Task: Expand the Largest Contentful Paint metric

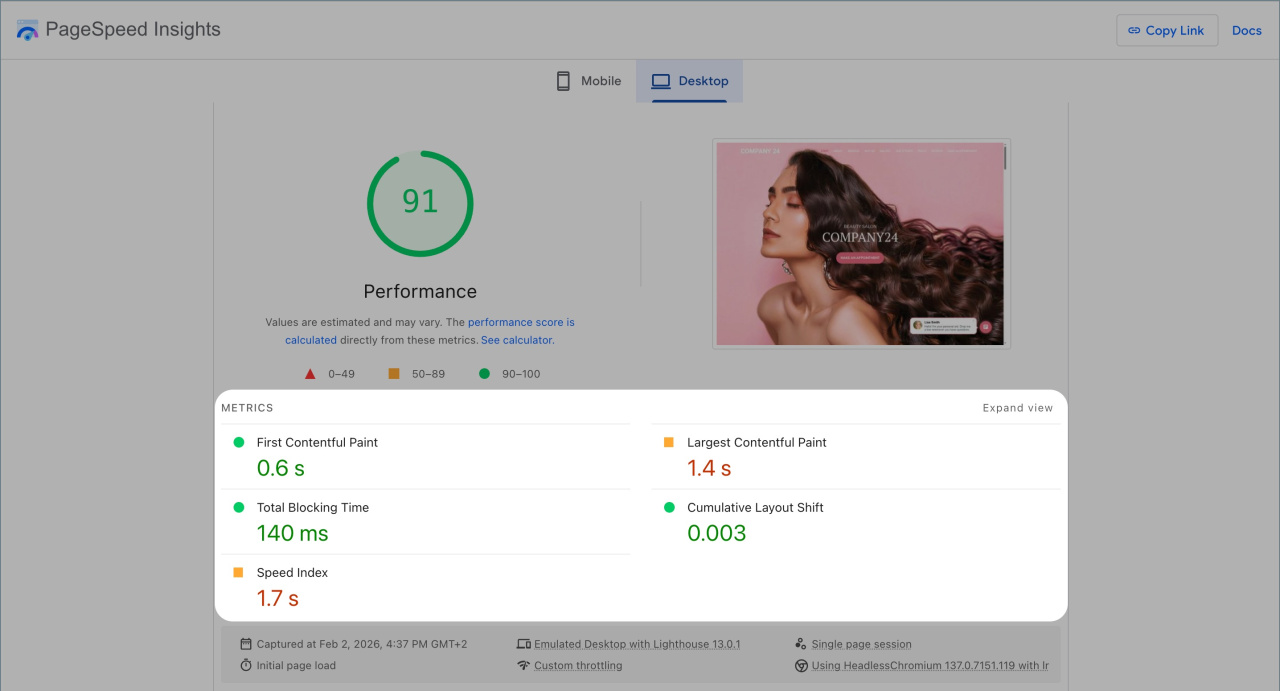Action: 756,442
